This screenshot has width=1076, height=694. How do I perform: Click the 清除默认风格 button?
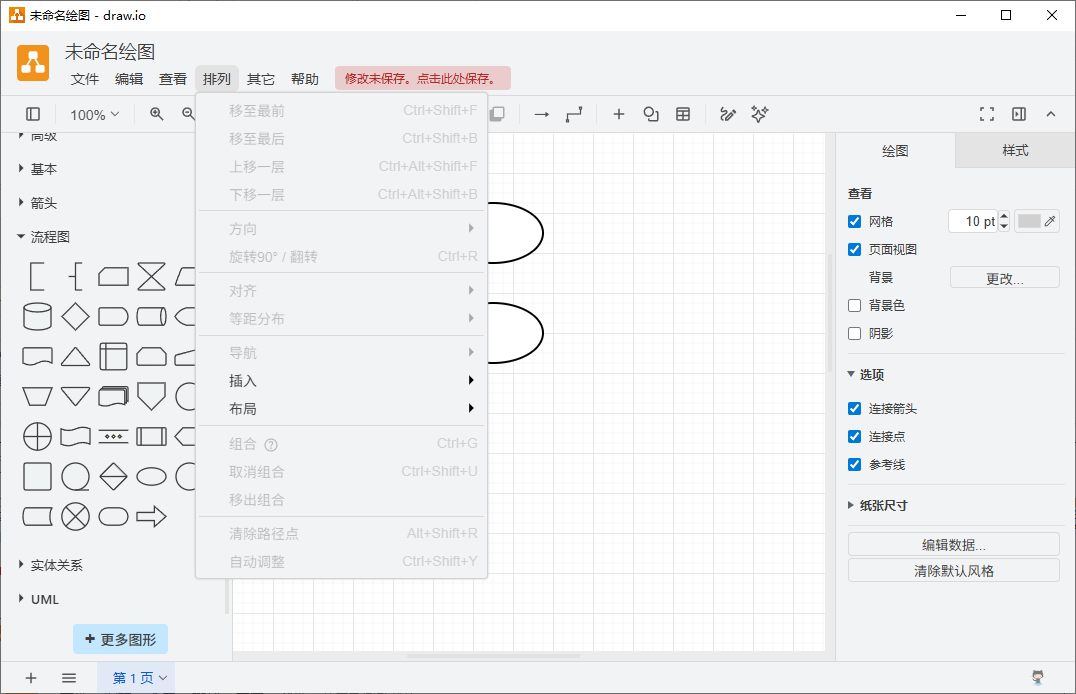coord(954,570)
